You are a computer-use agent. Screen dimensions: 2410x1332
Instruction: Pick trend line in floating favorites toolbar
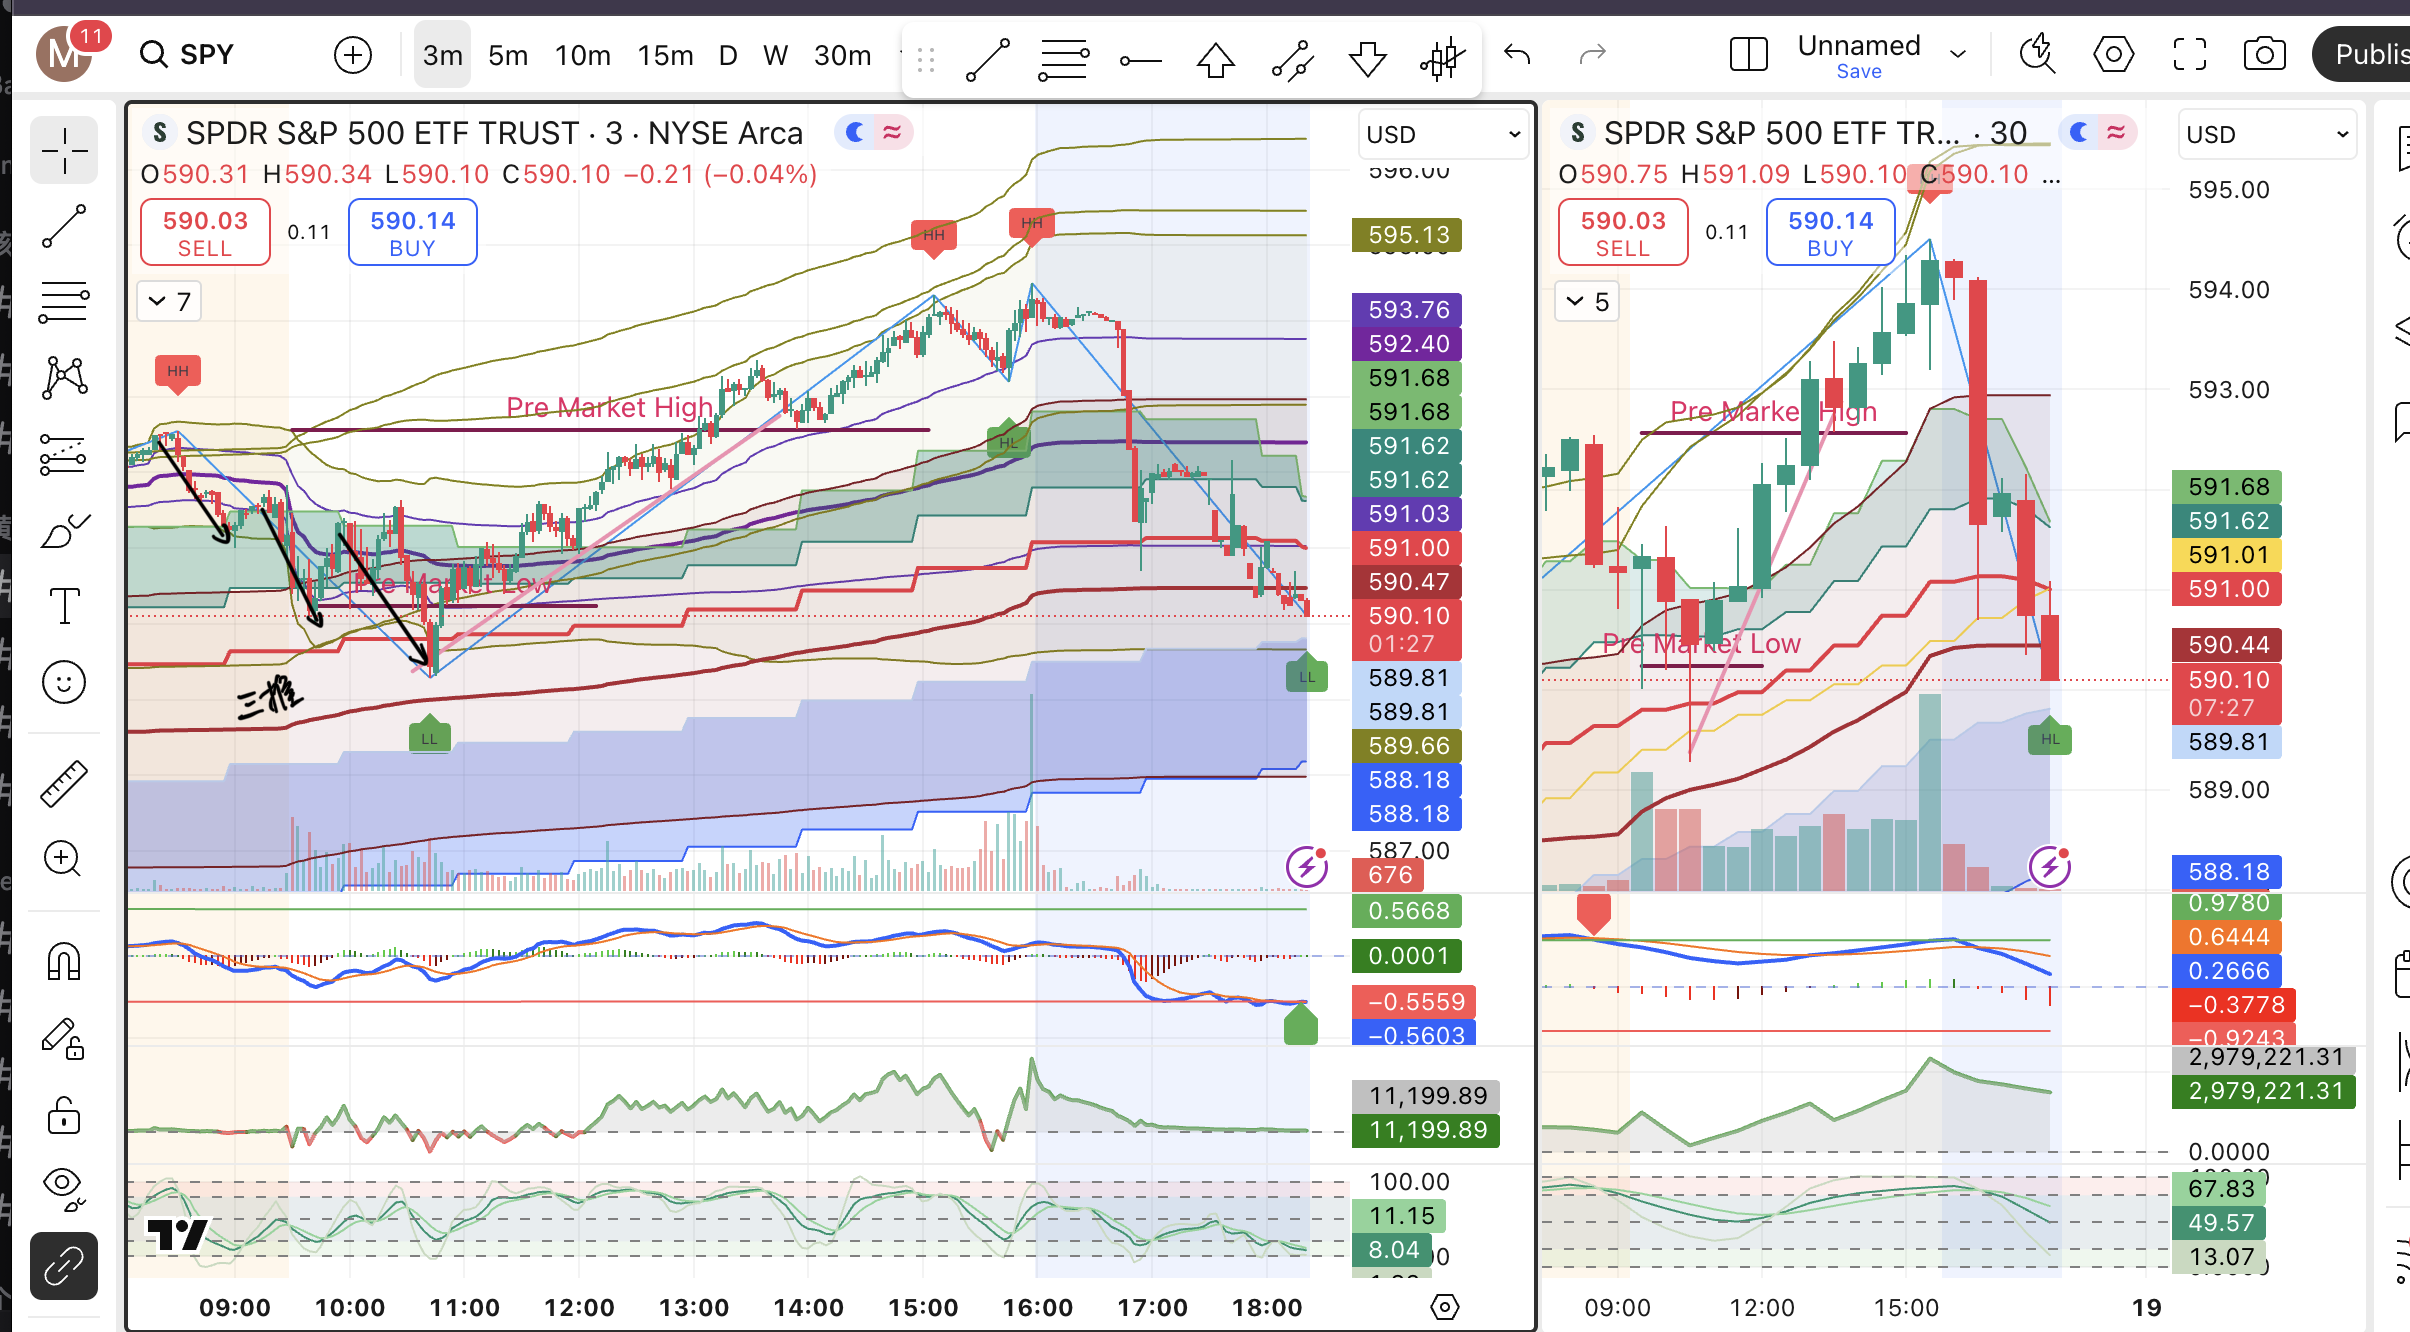coord(988,59)
